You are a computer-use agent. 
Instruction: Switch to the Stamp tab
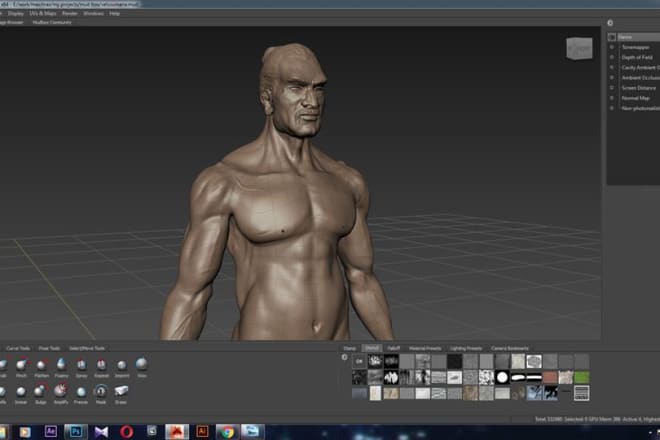point(350,349)
